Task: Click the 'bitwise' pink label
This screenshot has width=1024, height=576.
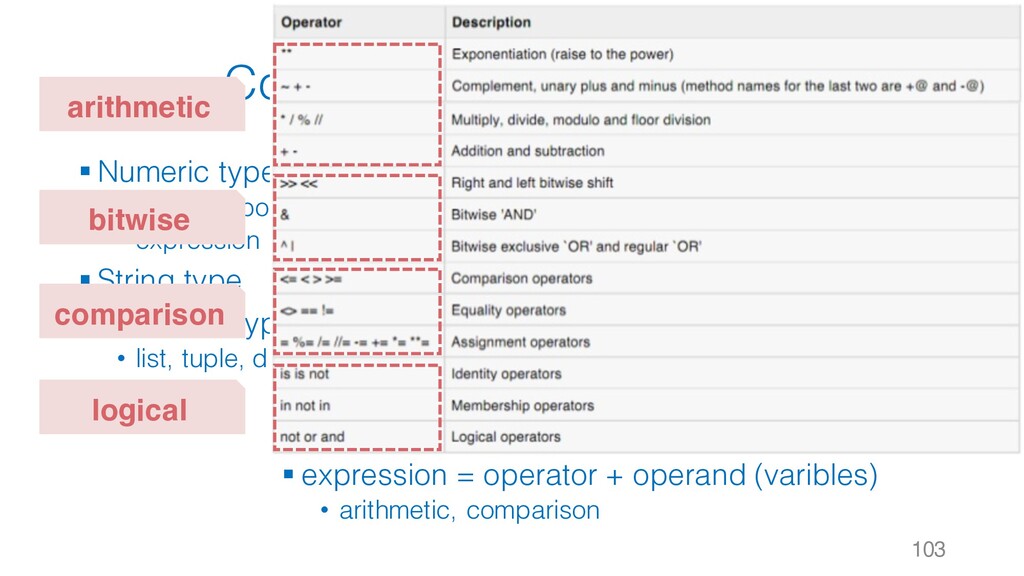Action: 140,219
